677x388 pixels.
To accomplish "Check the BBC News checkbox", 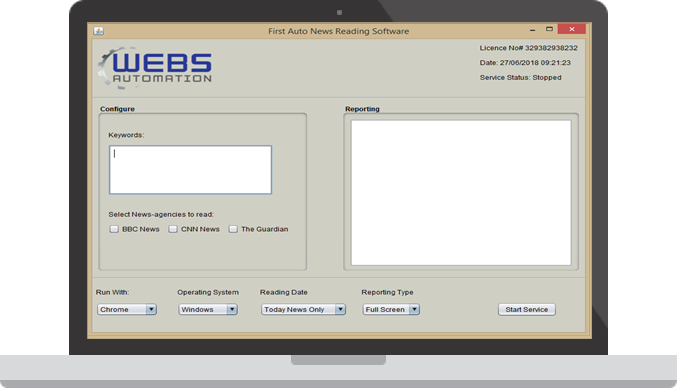I will click(114, 229).
